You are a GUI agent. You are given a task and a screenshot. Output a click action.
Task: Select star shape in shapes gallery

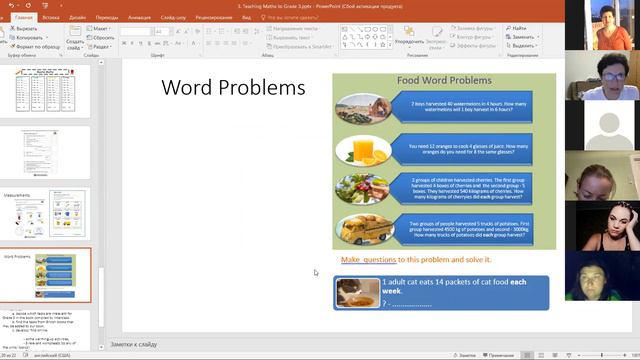point(382,45)
